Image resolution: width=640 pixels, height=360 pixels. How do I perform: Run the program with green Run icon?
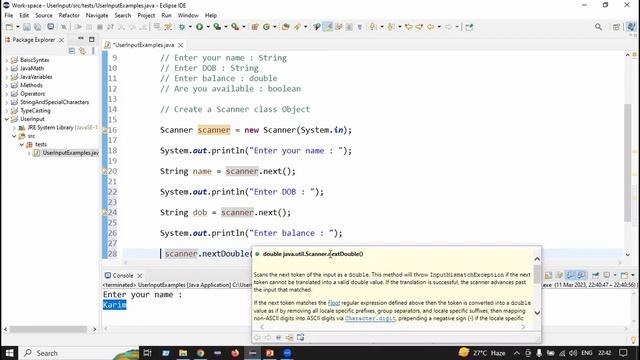pyautogui.click(x=199, y=27)
